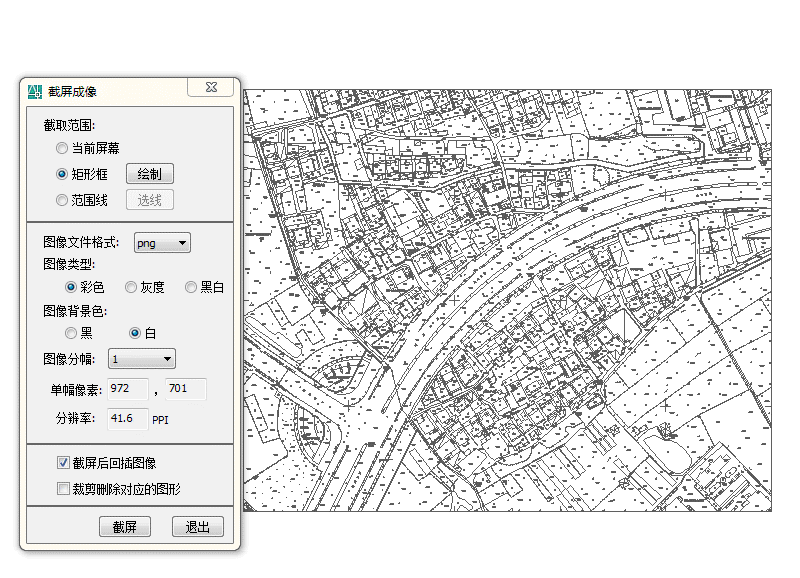Click the 截屏成像 dialog title icon
The height and width of the screenshot is (578, 800).
(35, 92)
